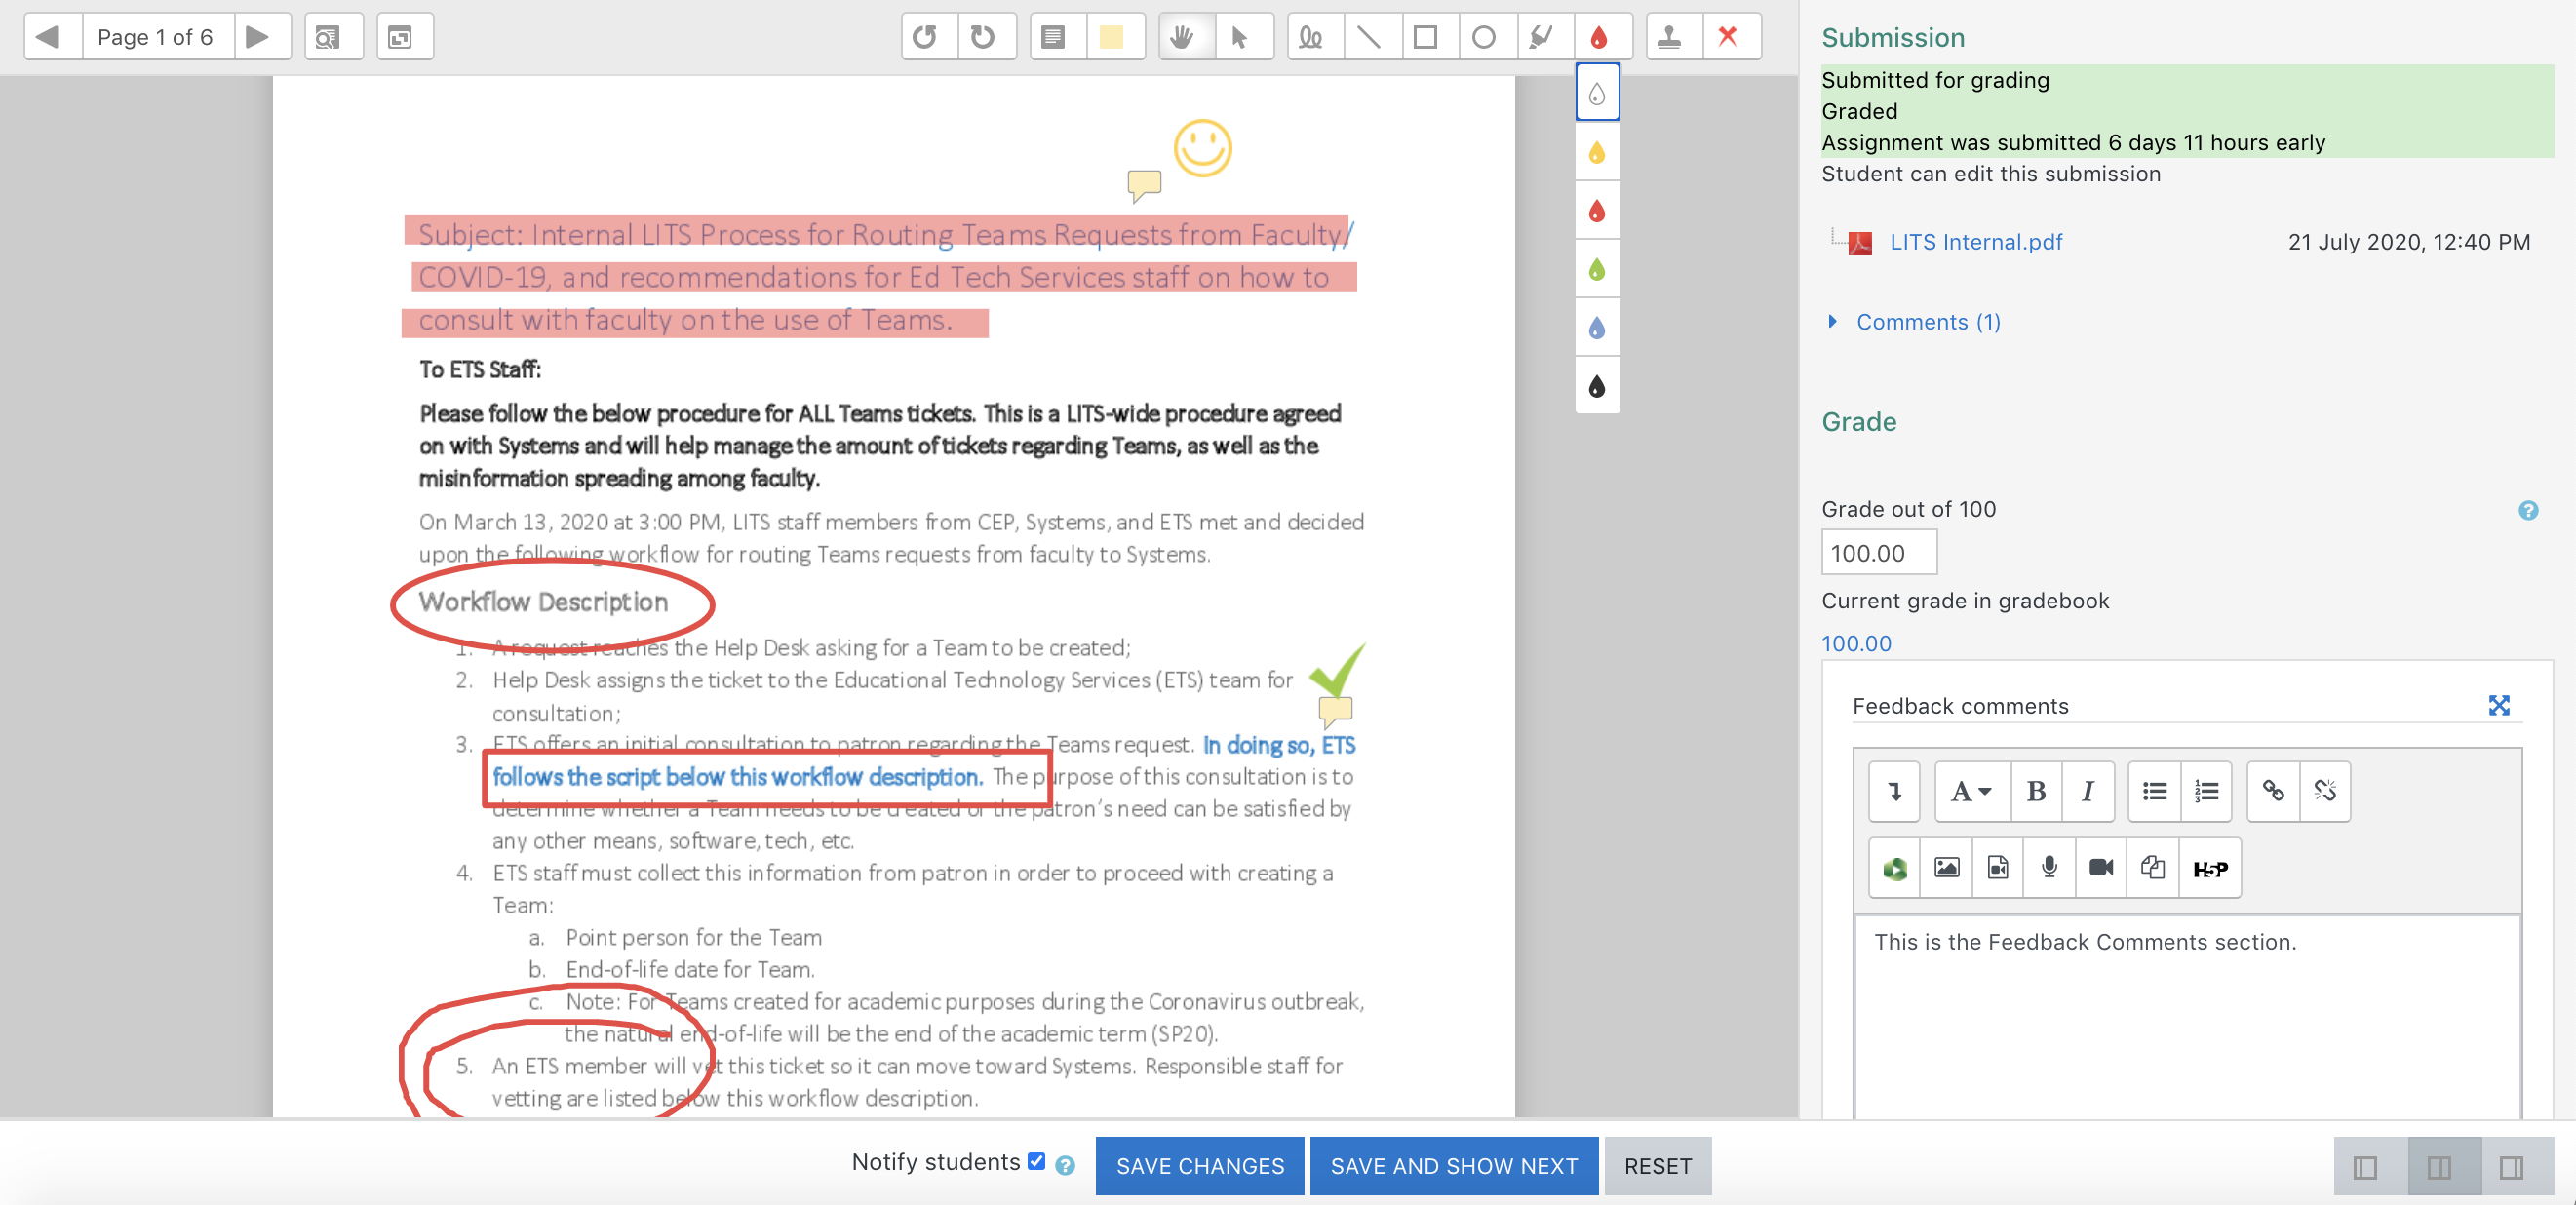Open the paragraph styles dropdown
2576x1205 pixels.
pyautogui.click(x=1970, y=792)
